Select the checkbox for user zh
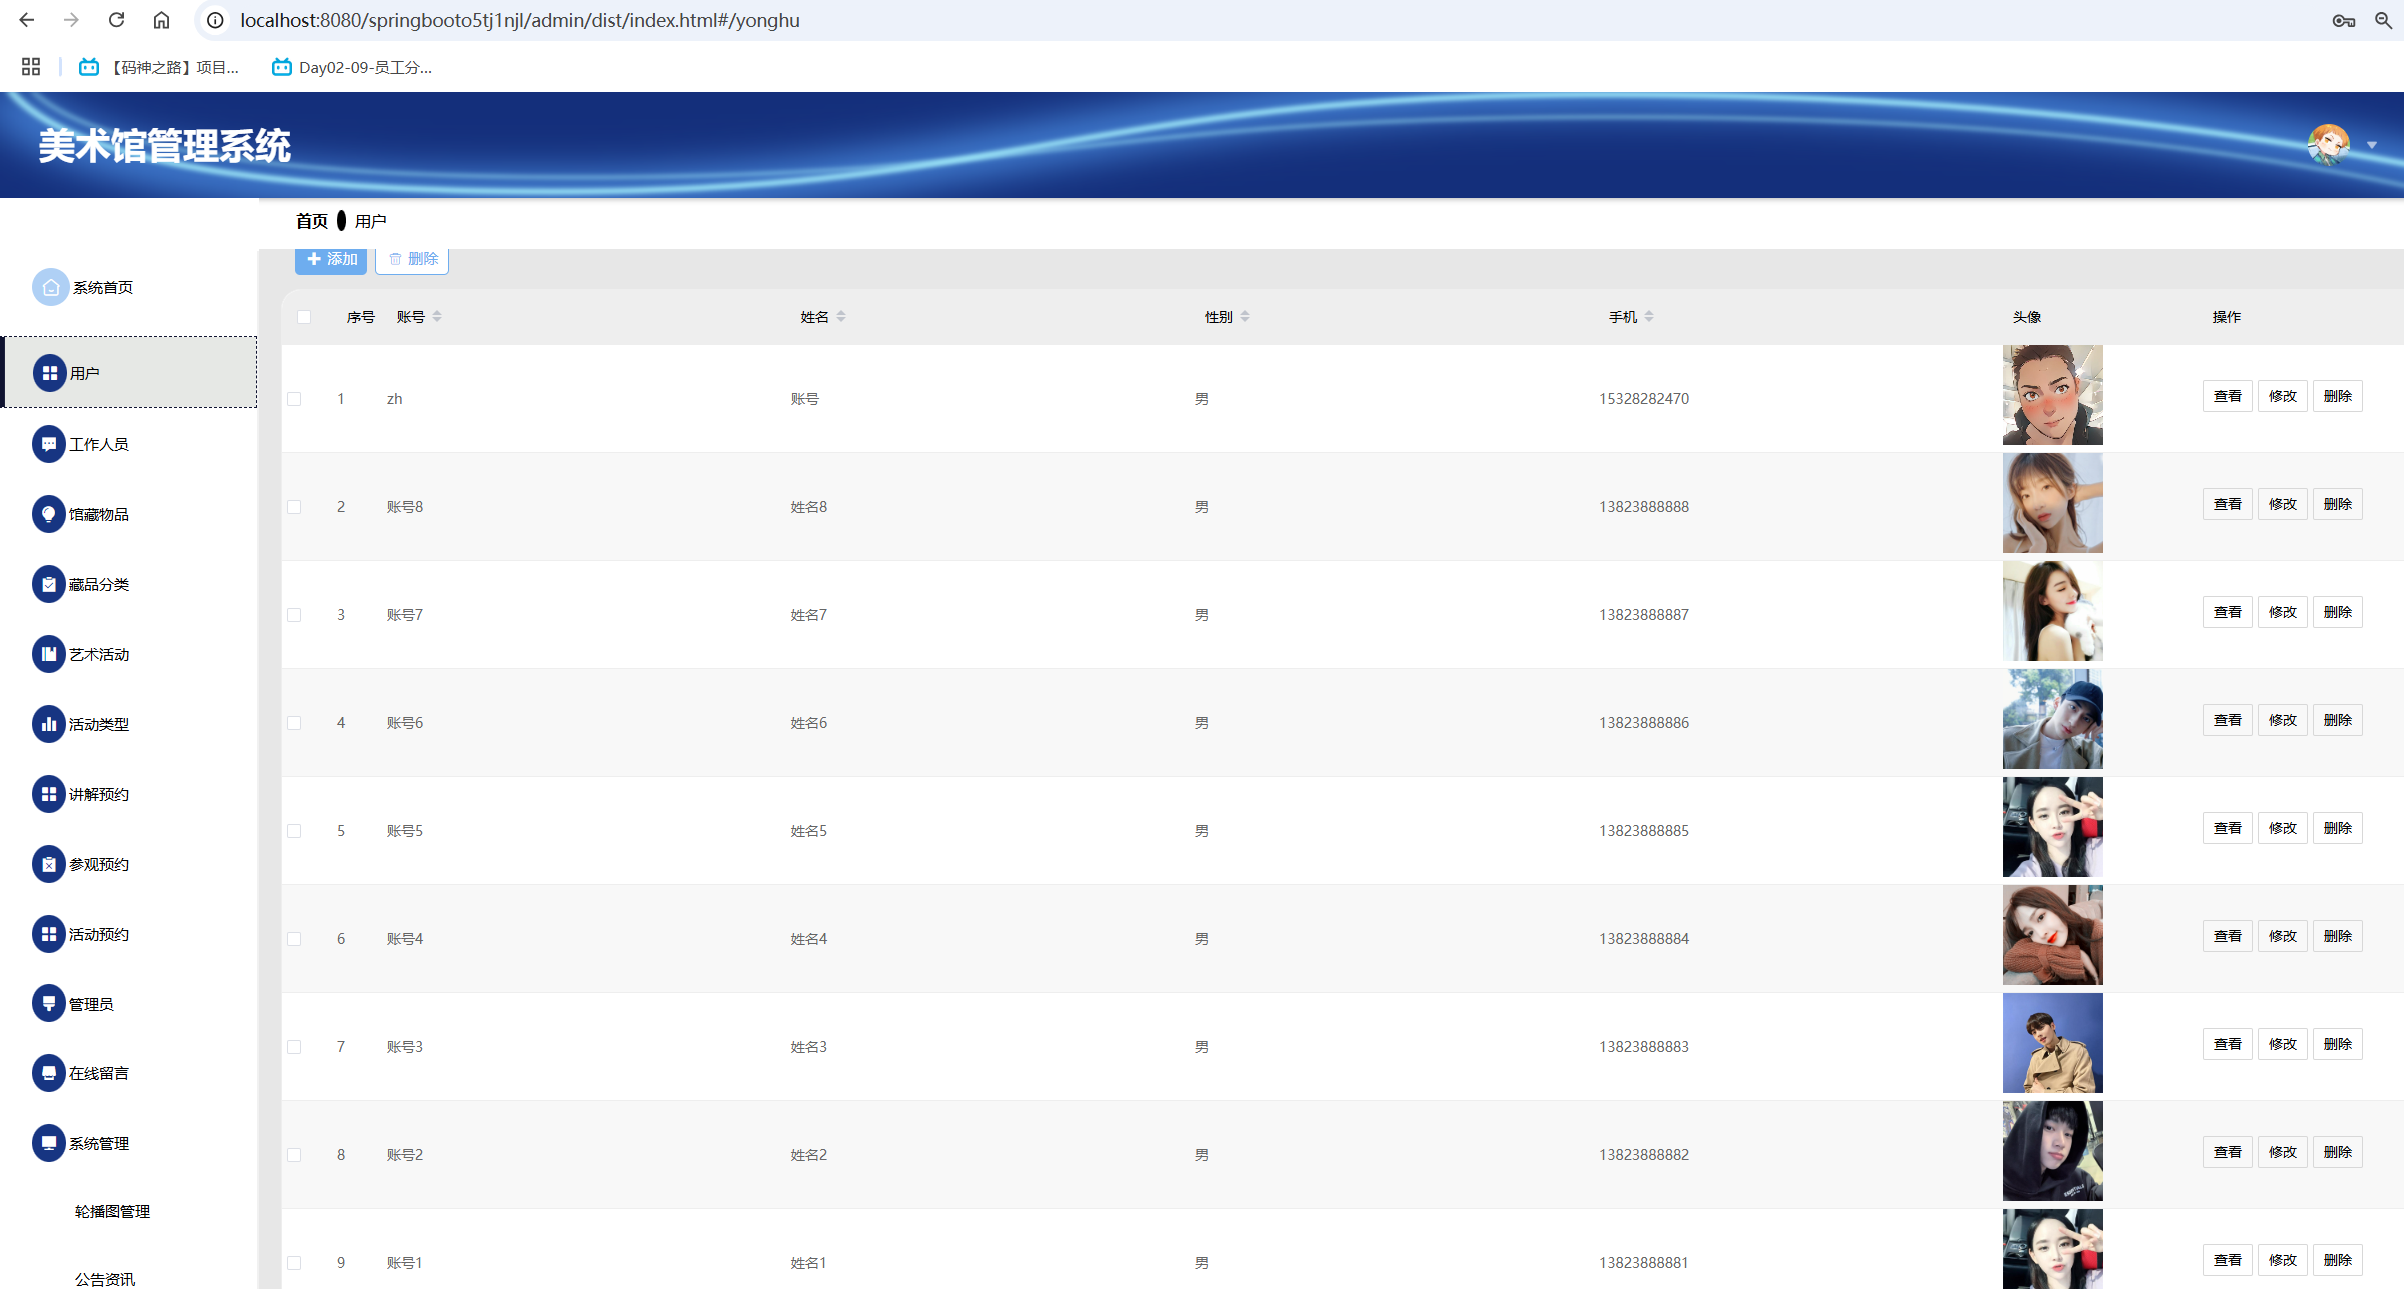2404x1289 pixels. [294, 399]
